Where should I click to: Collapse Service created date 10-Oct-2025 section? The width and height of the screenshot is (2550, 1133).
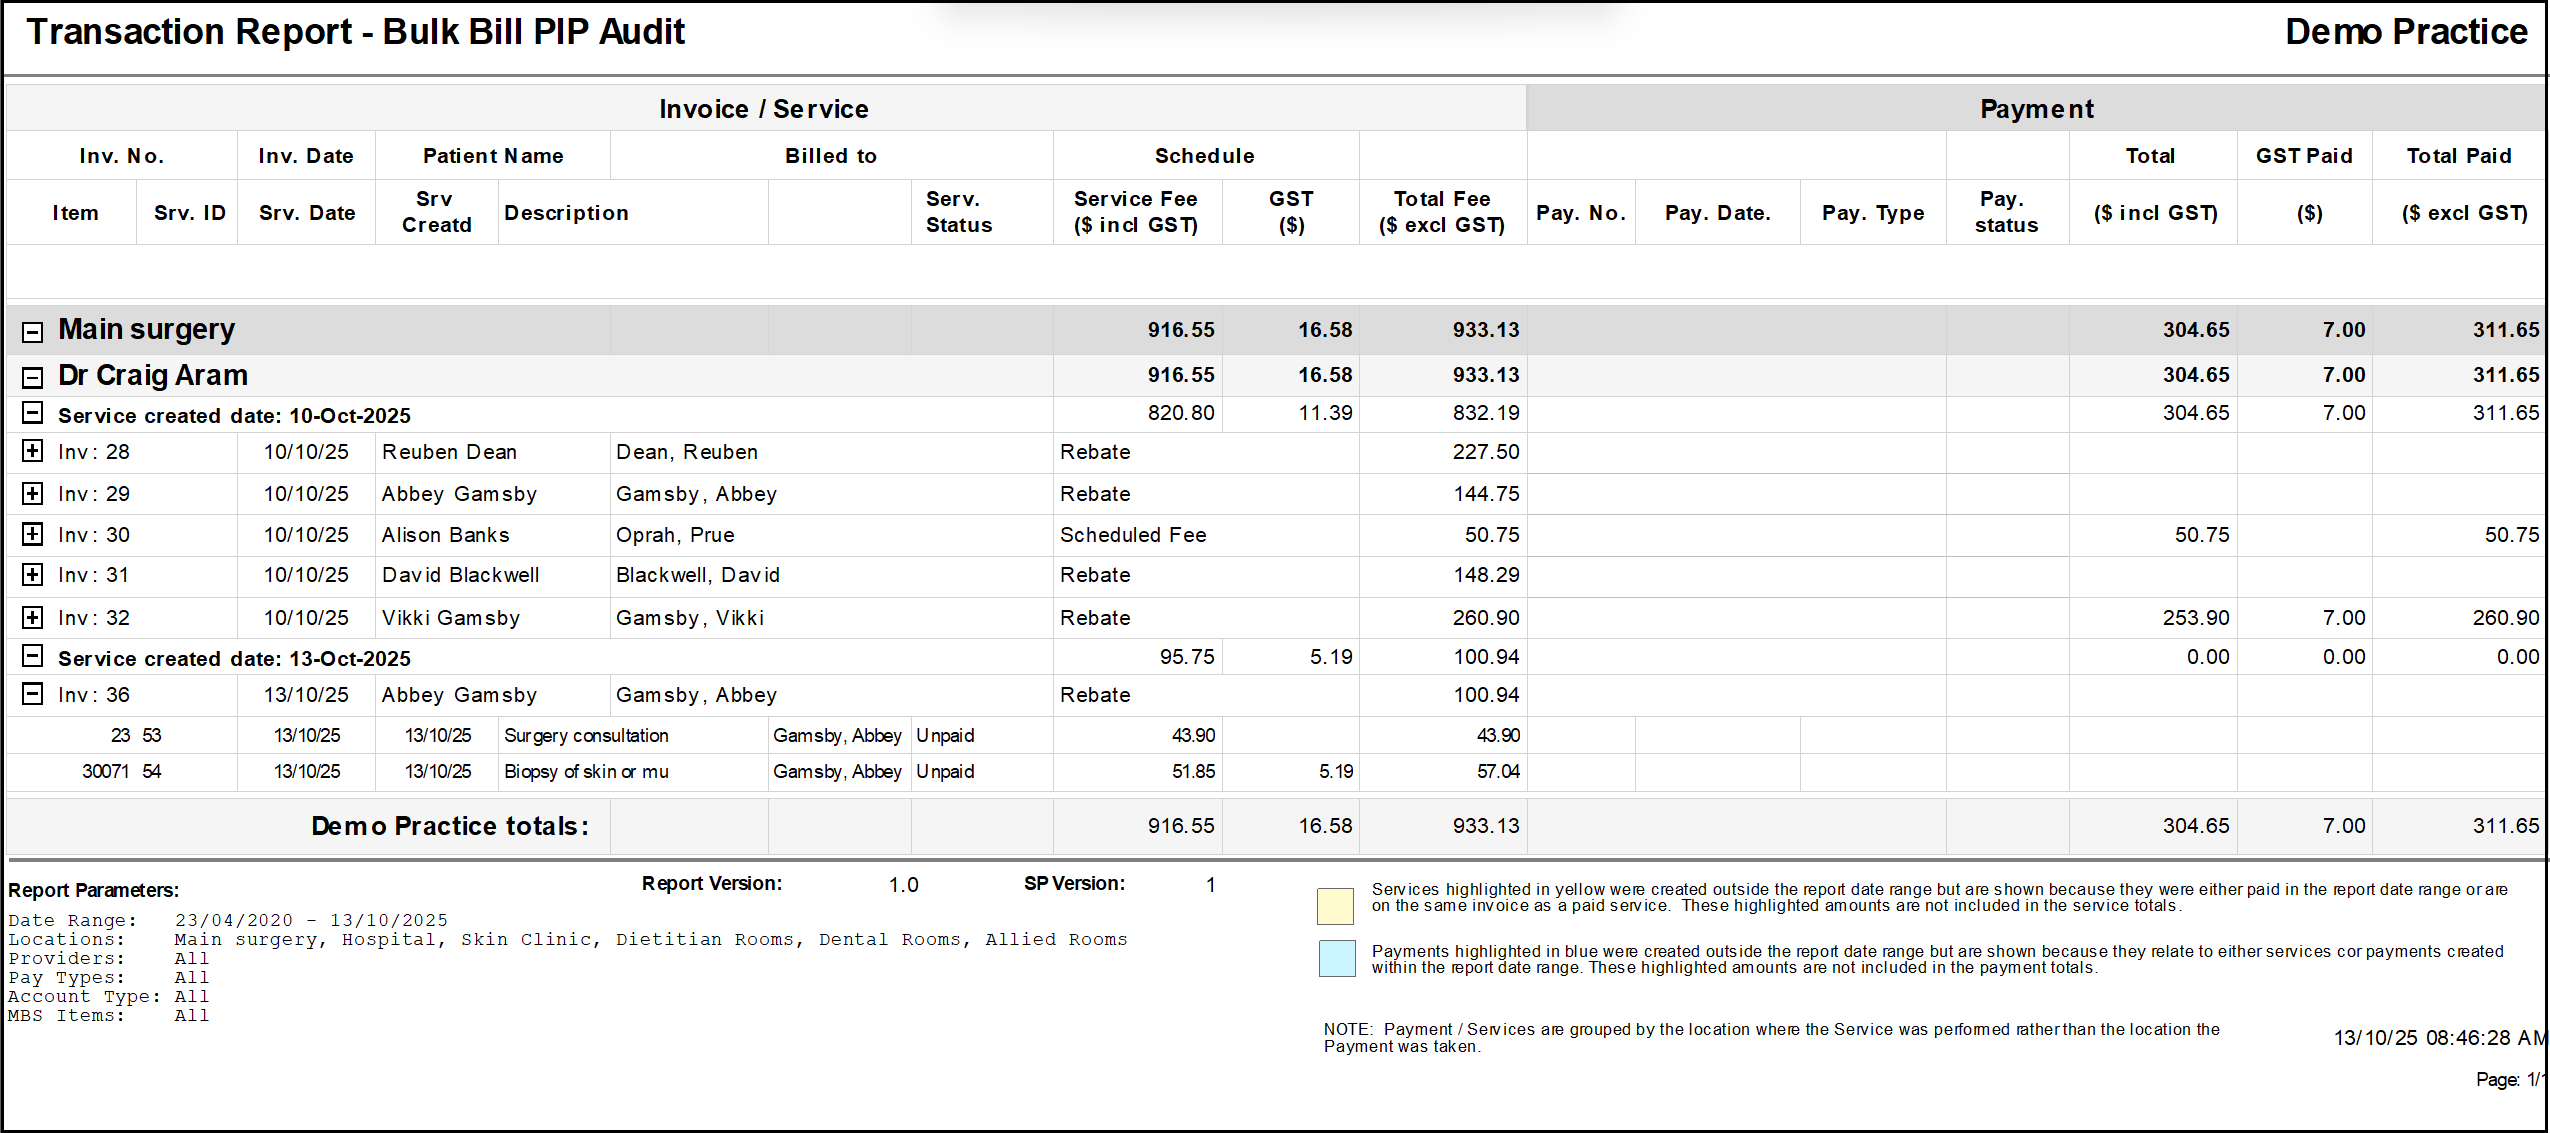pyautogui.click(x=33, y=413)
